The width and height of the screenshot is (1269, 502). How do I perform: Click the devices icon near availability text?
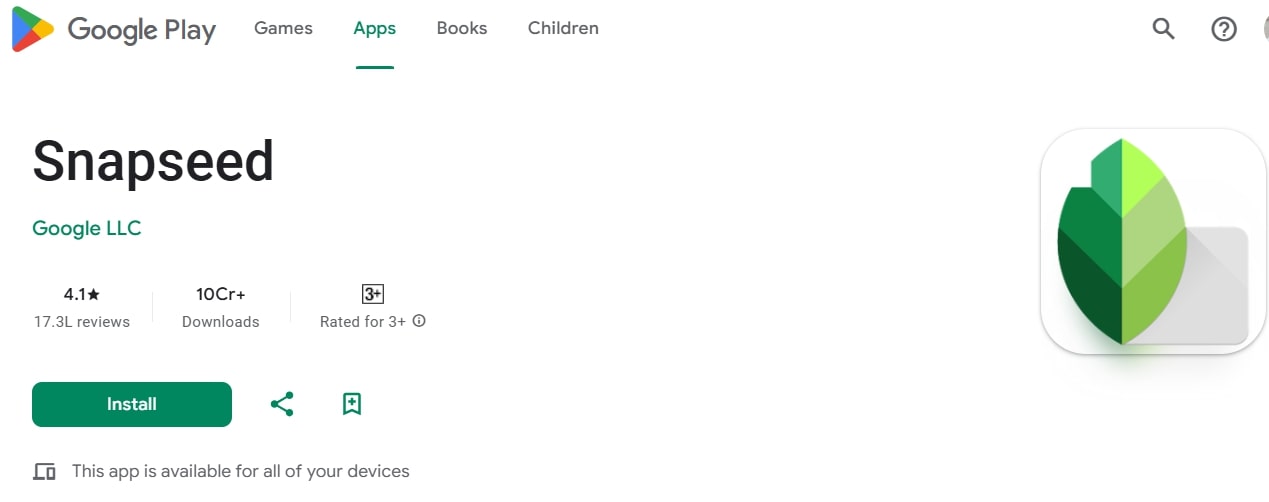(x=44, y=471)
